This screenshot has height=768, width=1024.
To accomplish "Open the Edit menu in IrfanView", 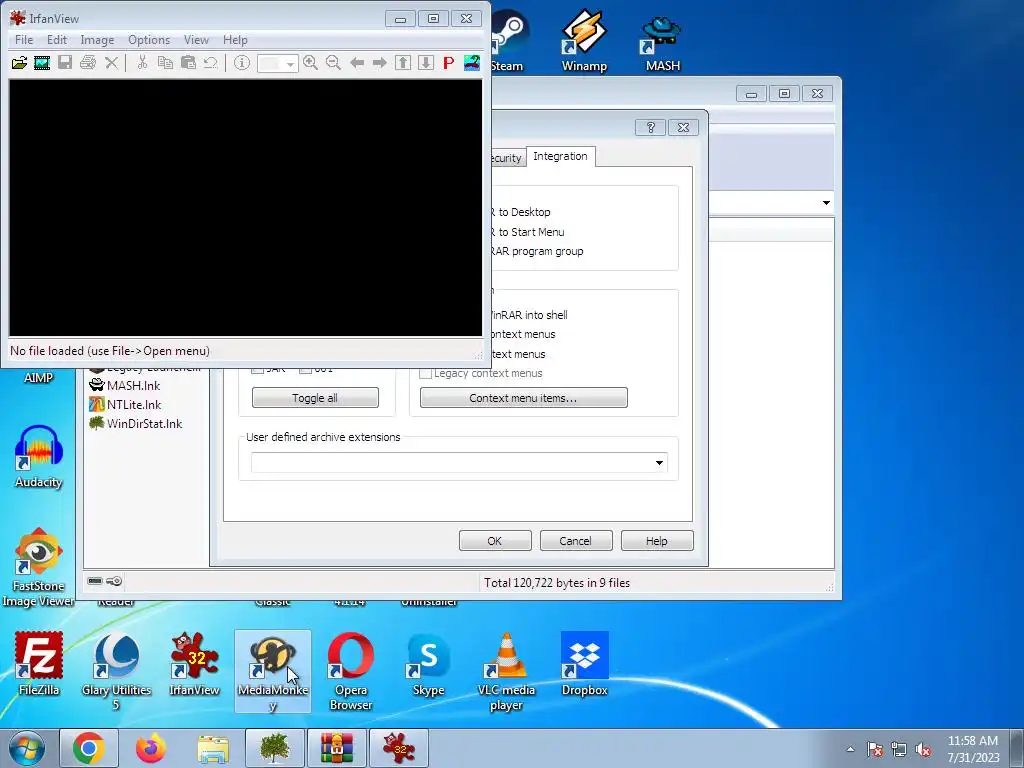I will [57, 40].
